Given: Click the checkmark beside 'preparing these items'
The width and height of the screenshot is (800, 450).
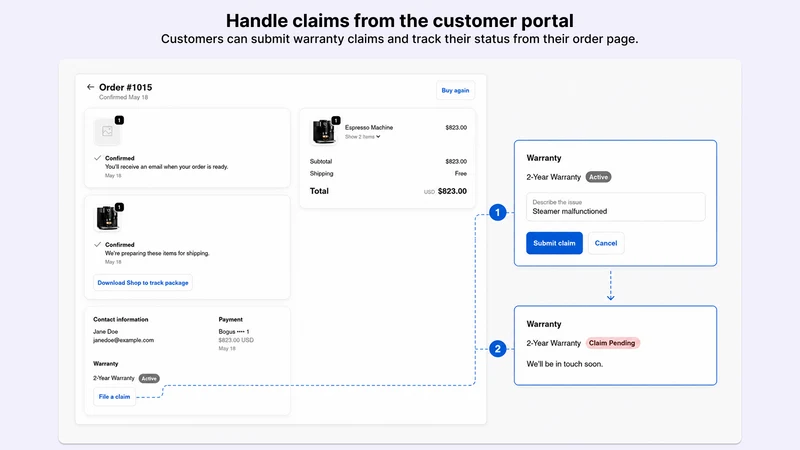Looking at the screenshot, I should 97,244.
